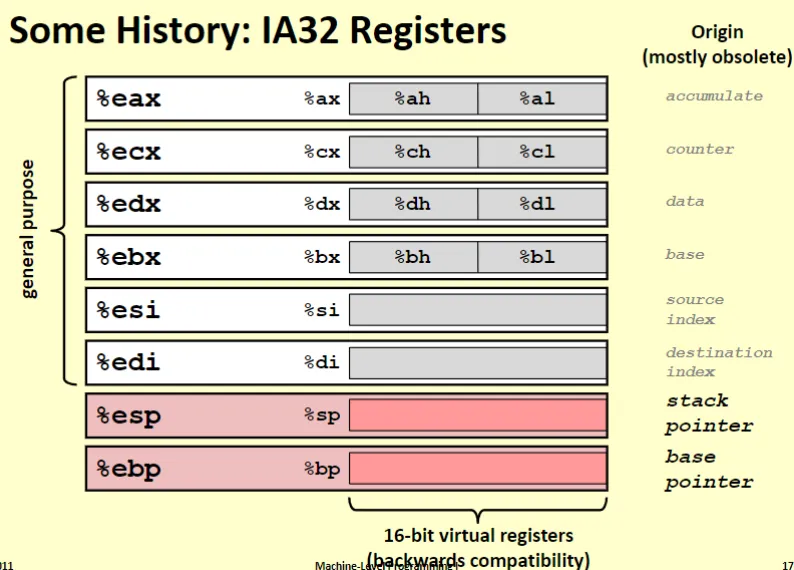Click the %edx register label
Viewport: 794px width, 570px height.
click(x=128, y=204)
